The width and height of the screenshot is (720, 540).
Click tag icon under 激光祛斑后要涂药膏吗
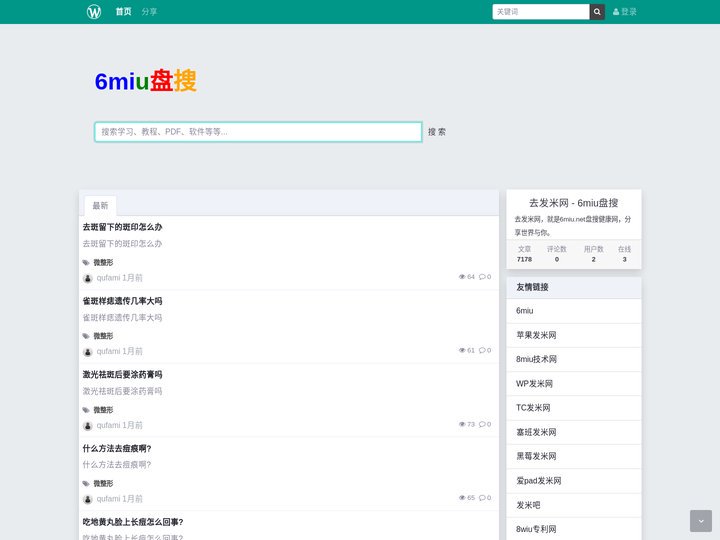pos(86,410)
